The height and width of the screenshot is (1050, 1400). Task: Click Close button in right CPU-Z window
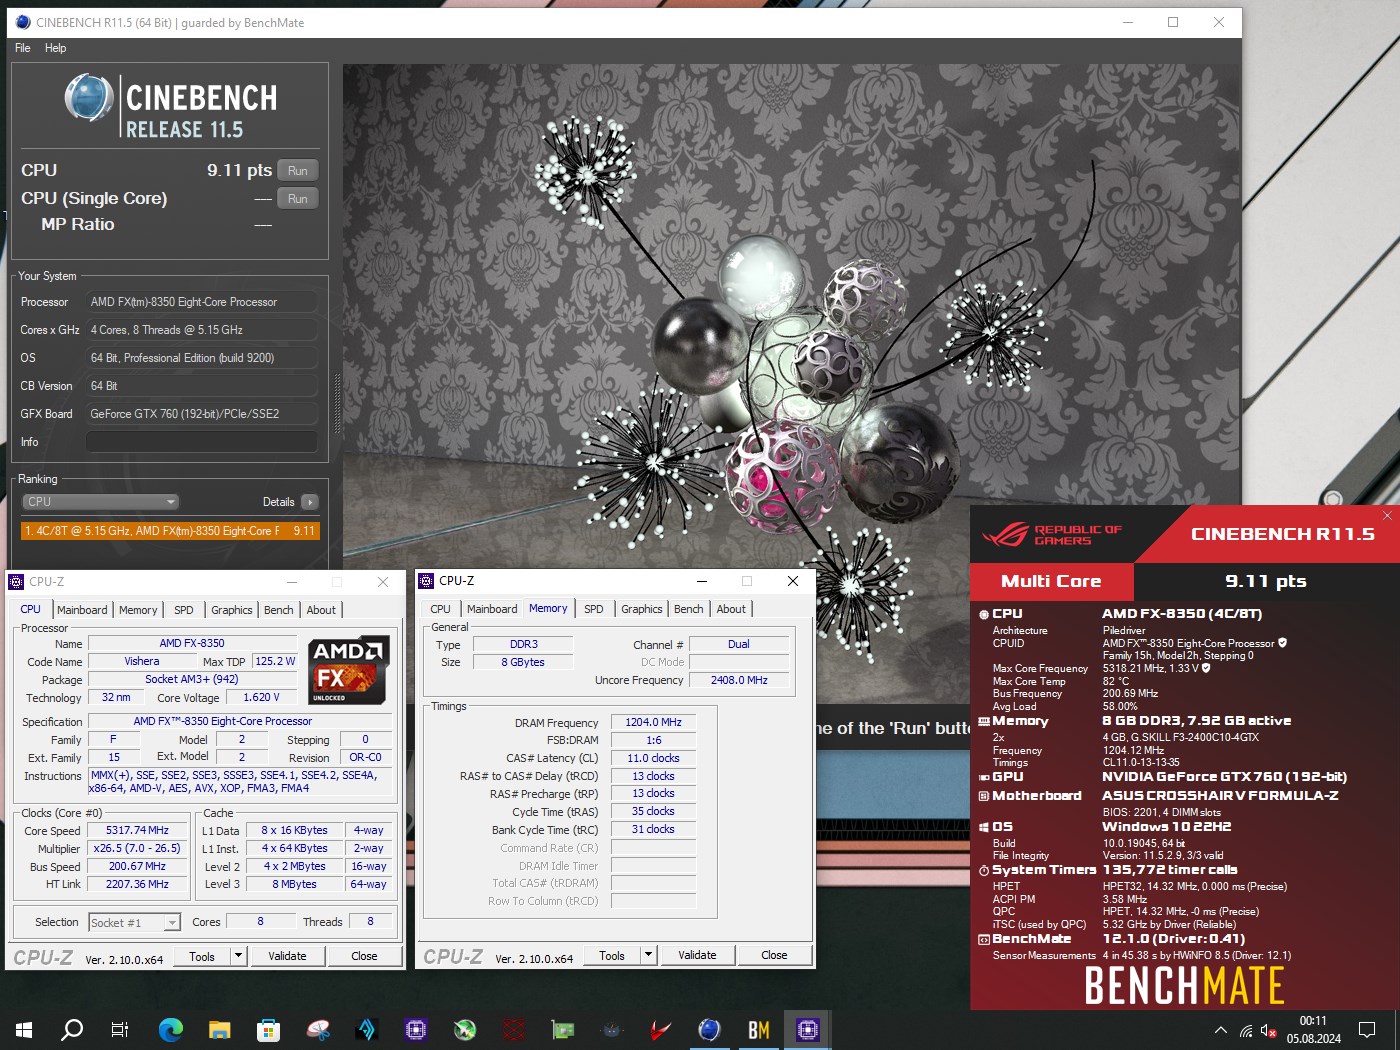pyautogui.click(x=774, y=956)
